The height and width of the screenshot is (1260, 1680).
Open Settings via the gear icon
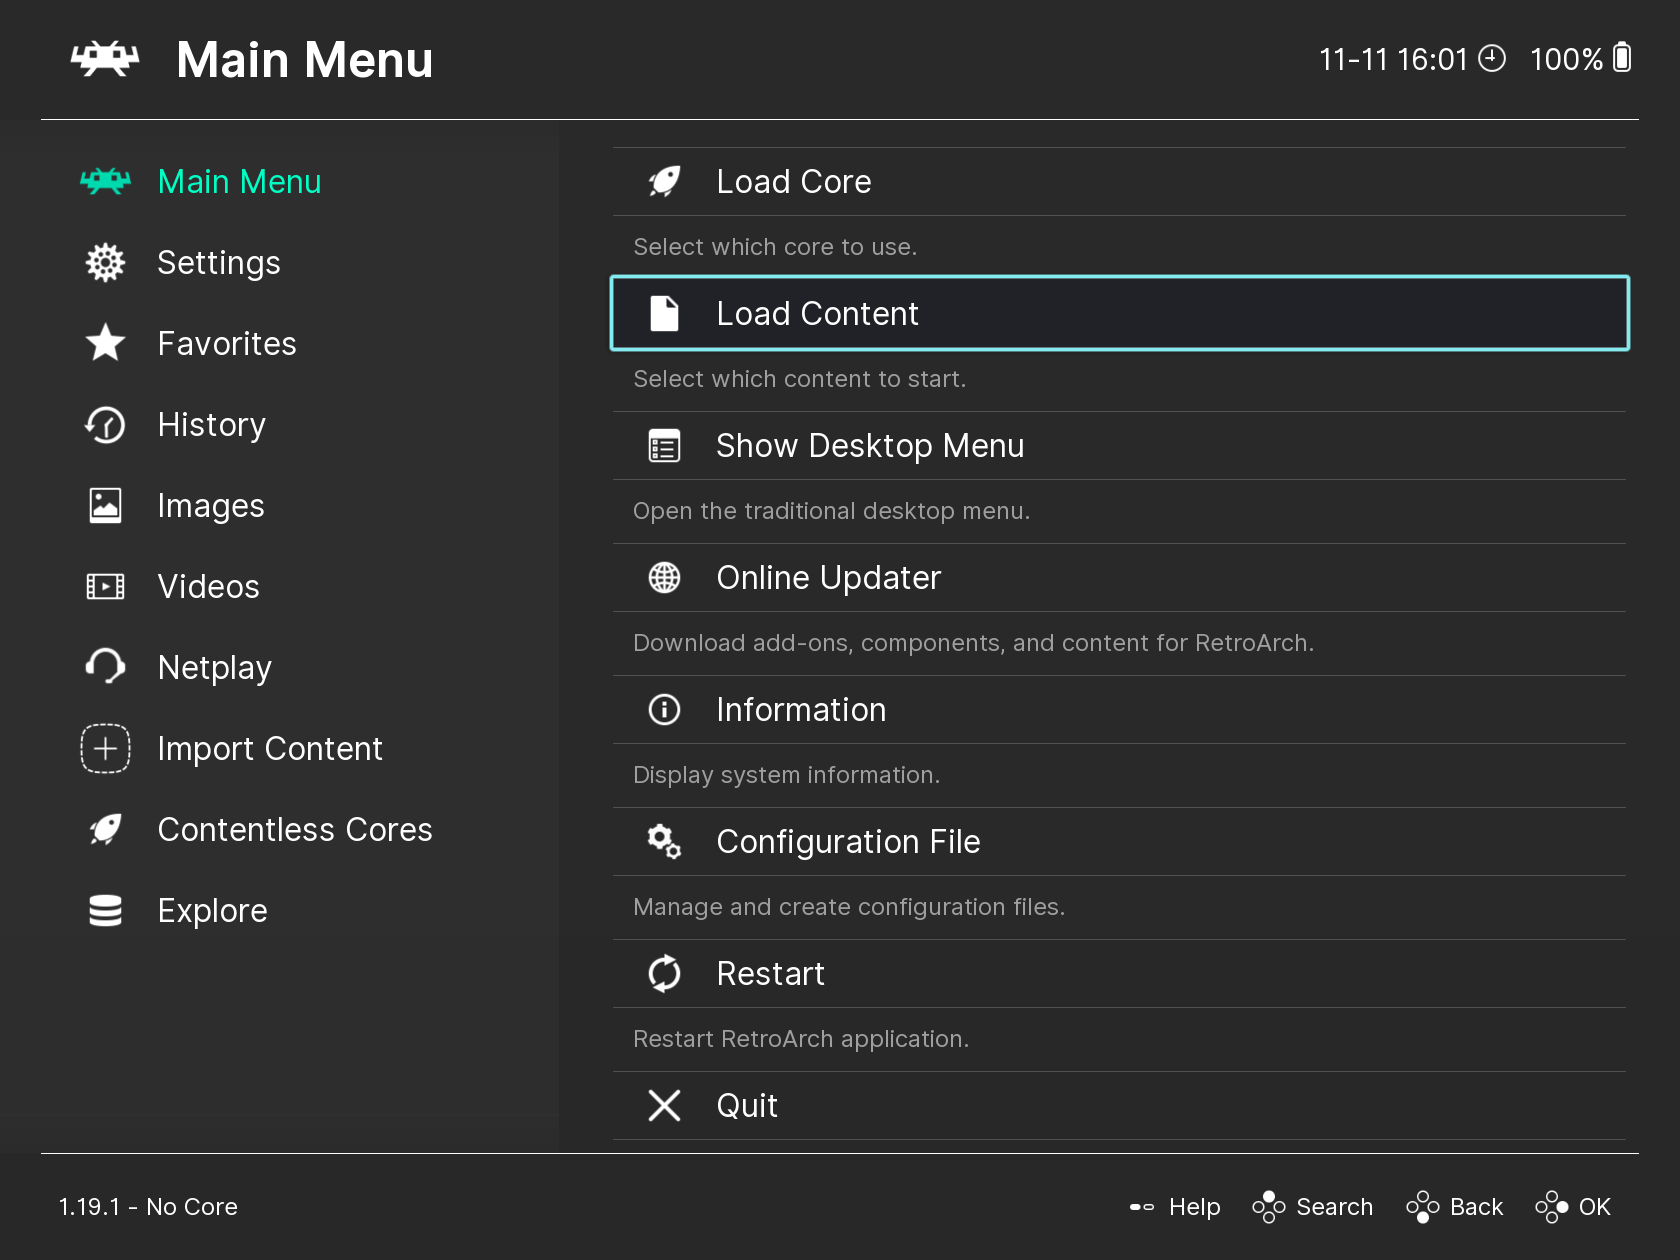coord(105,262)
